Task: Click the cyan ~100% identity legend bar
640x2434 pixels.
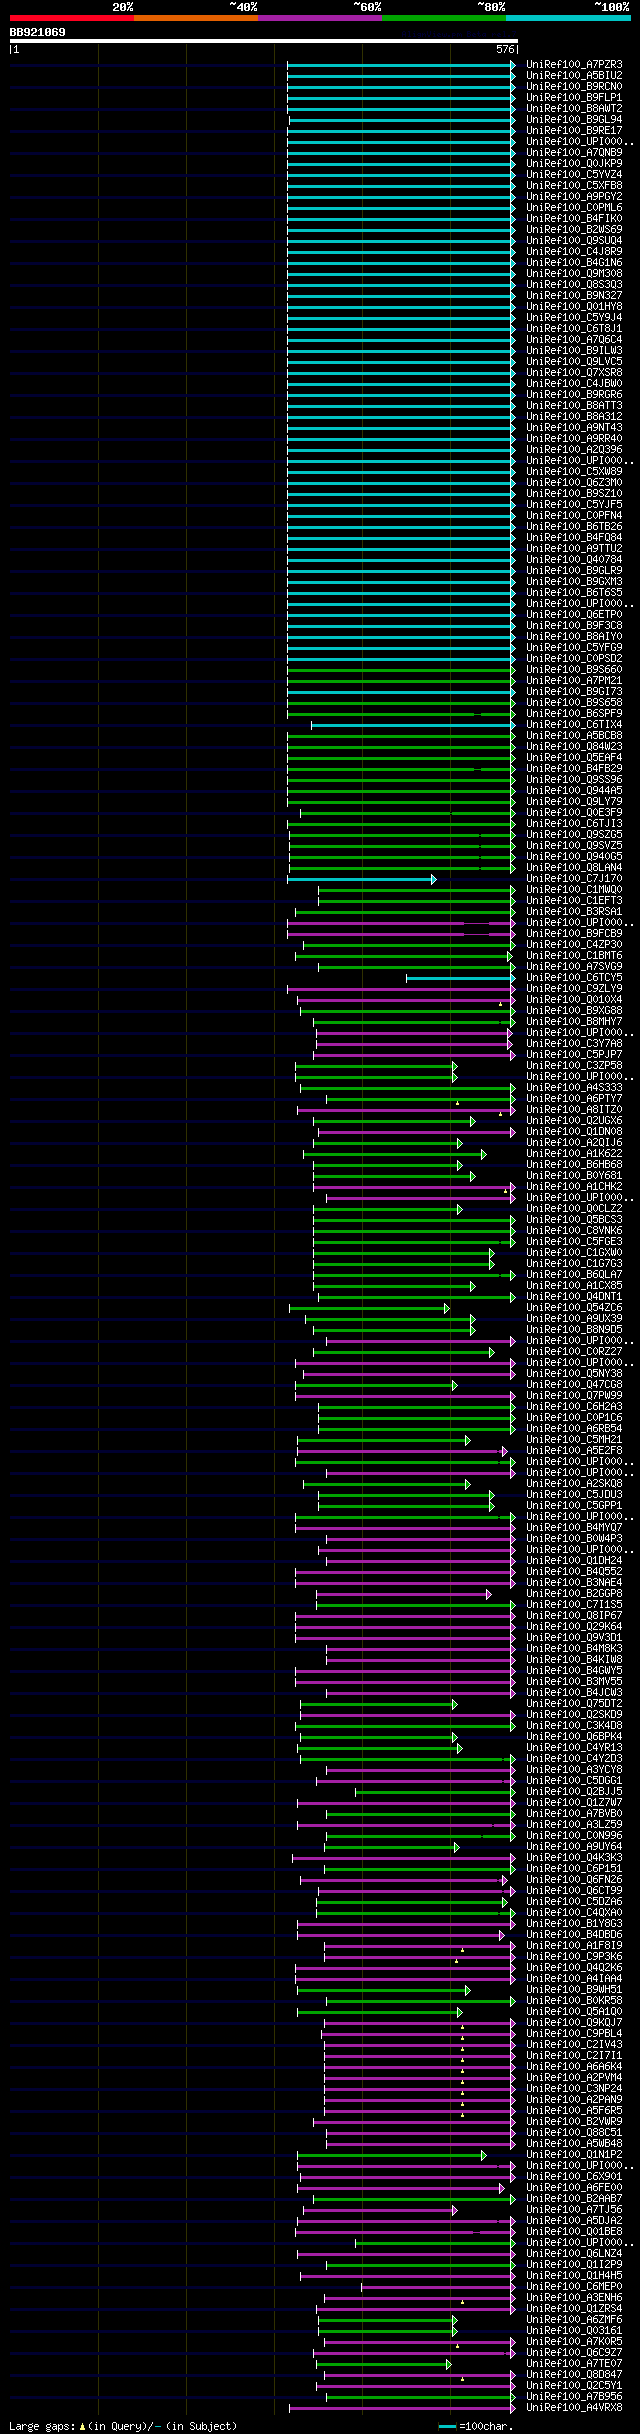Action: (x=568, y=18)
